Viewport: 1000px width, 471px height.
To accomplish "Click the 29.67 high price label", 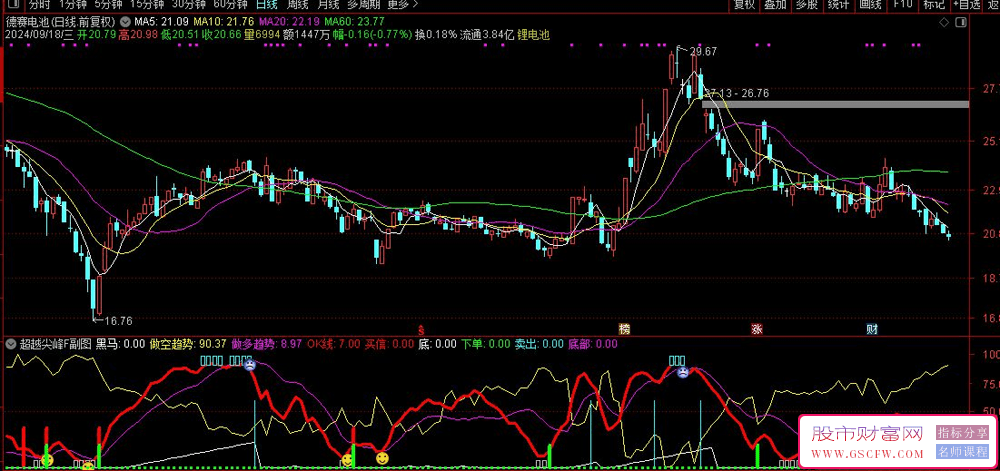I will 703,50.
